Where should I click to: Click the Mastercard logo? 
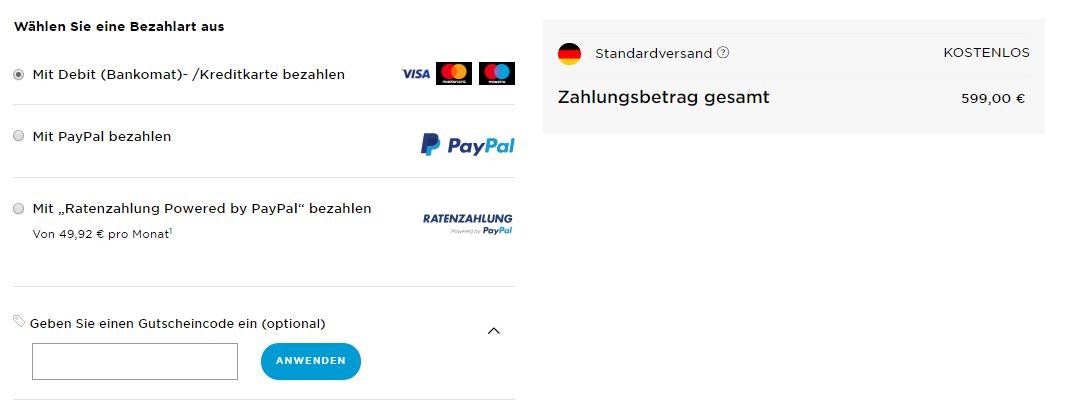454,74
